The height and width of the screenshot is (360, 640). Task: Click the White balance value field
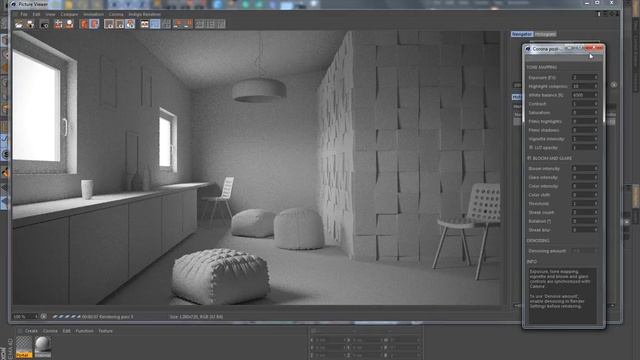point(585,95)
